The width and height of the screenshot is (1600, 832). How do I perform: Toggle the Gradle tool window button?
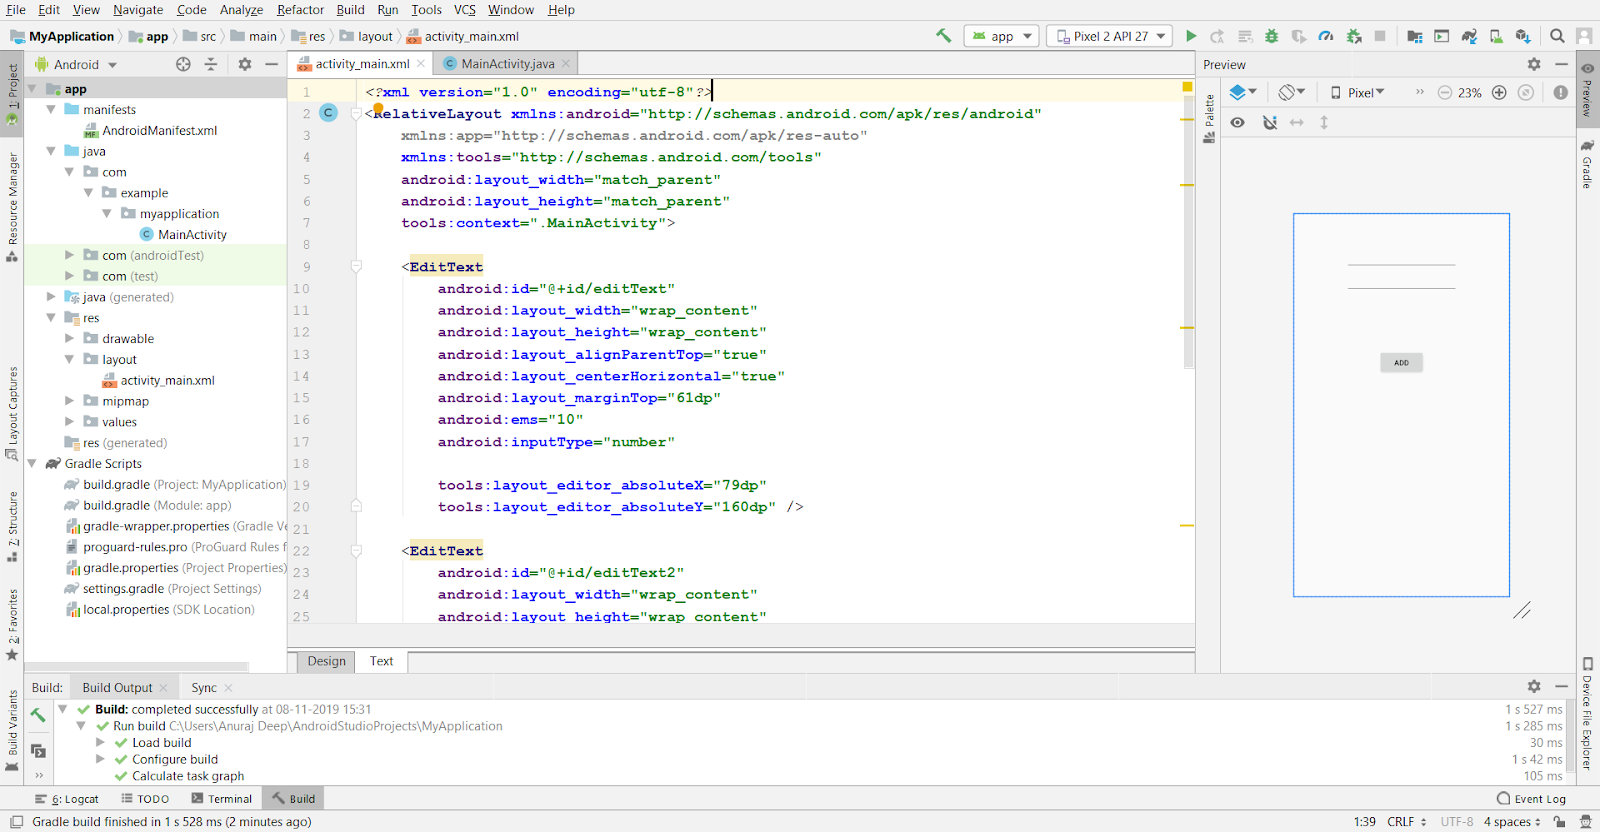click(x=1587, y=165)
